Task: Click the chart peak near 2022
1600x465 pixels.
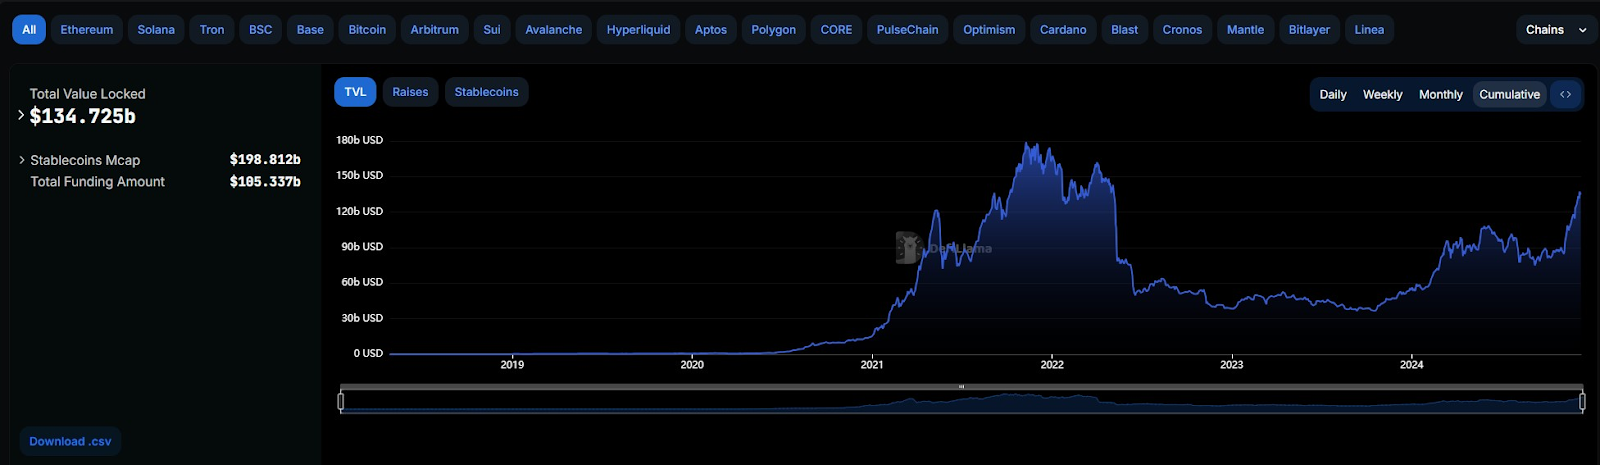Action: (1030, 145)
